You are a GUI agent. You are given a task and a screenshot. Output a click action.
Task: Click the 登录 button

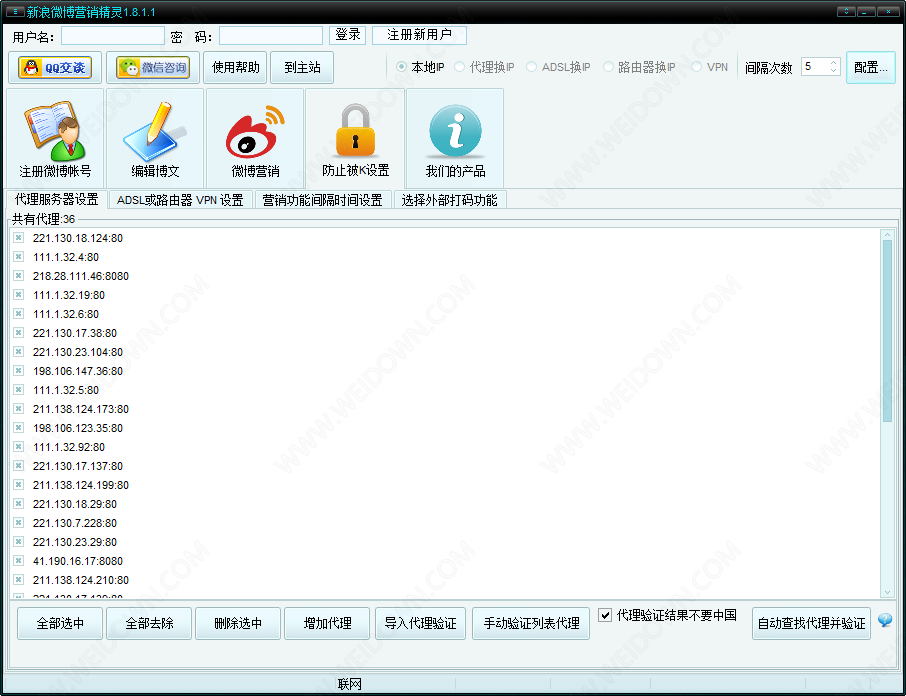[348, 35]
